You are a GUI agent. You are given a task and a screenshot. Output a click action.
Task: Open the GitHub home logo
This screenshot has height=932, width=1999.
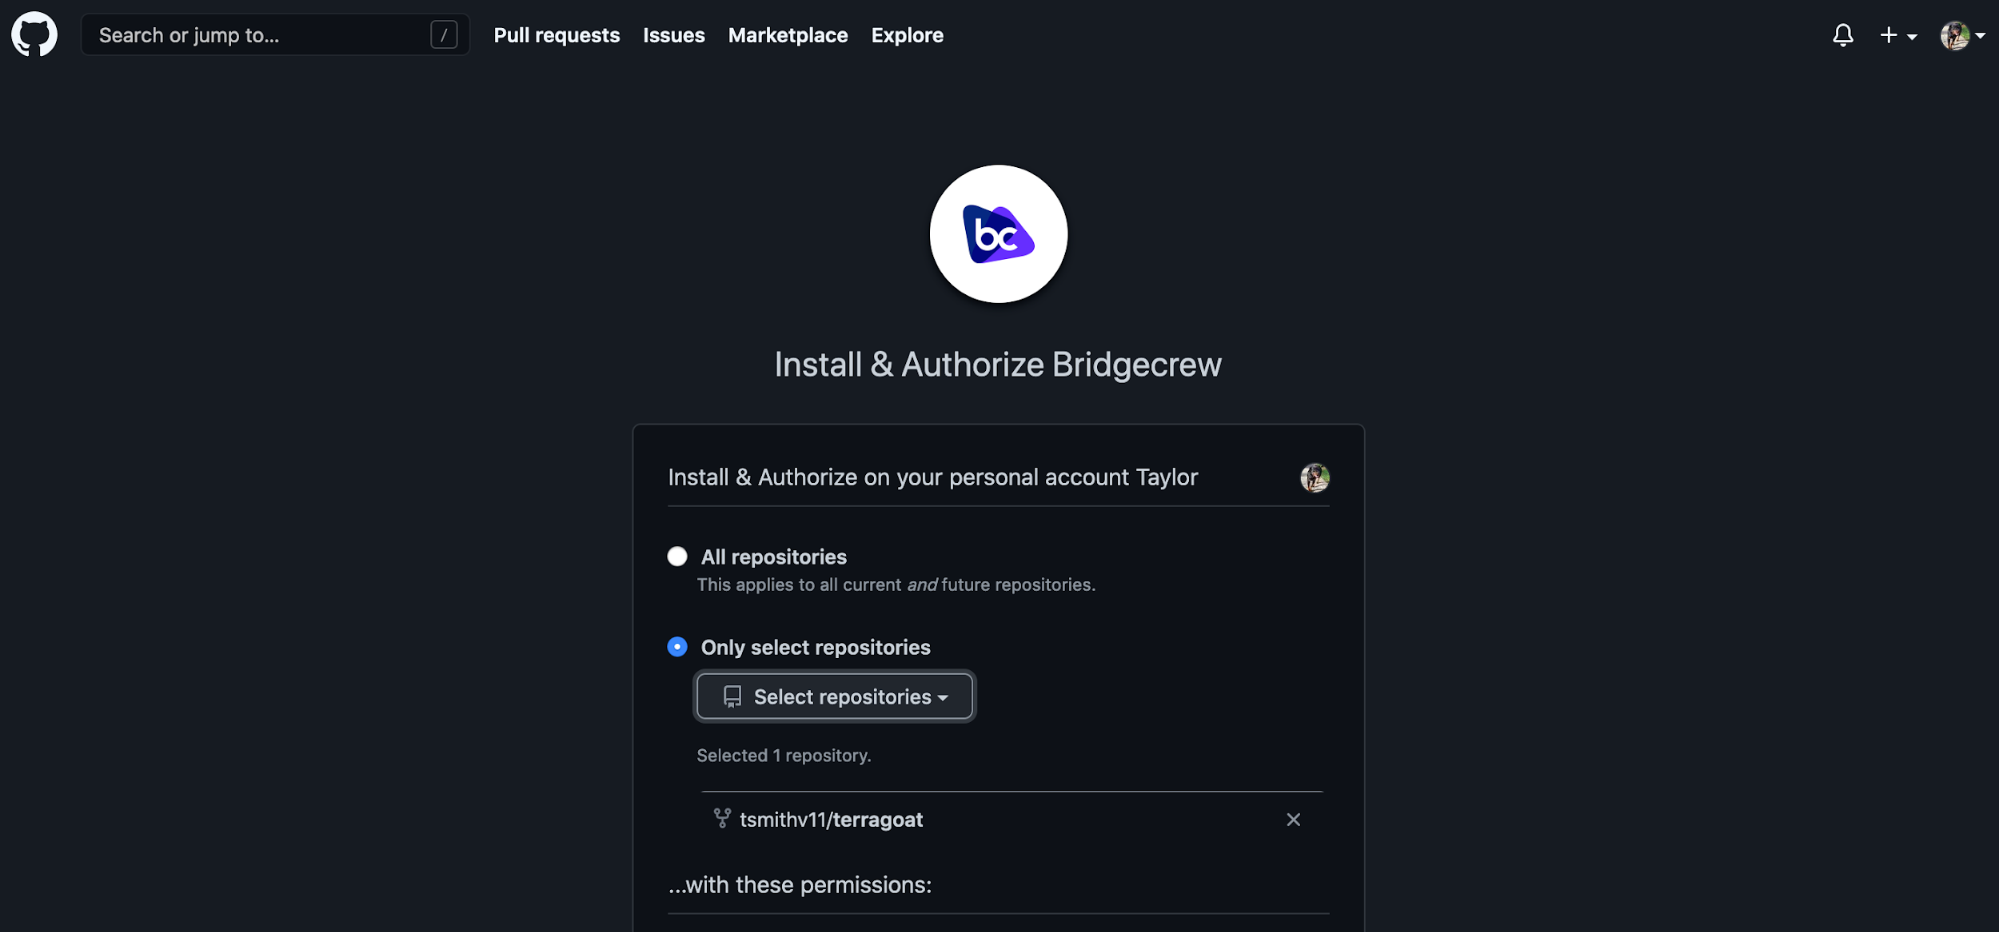point(34,35)
